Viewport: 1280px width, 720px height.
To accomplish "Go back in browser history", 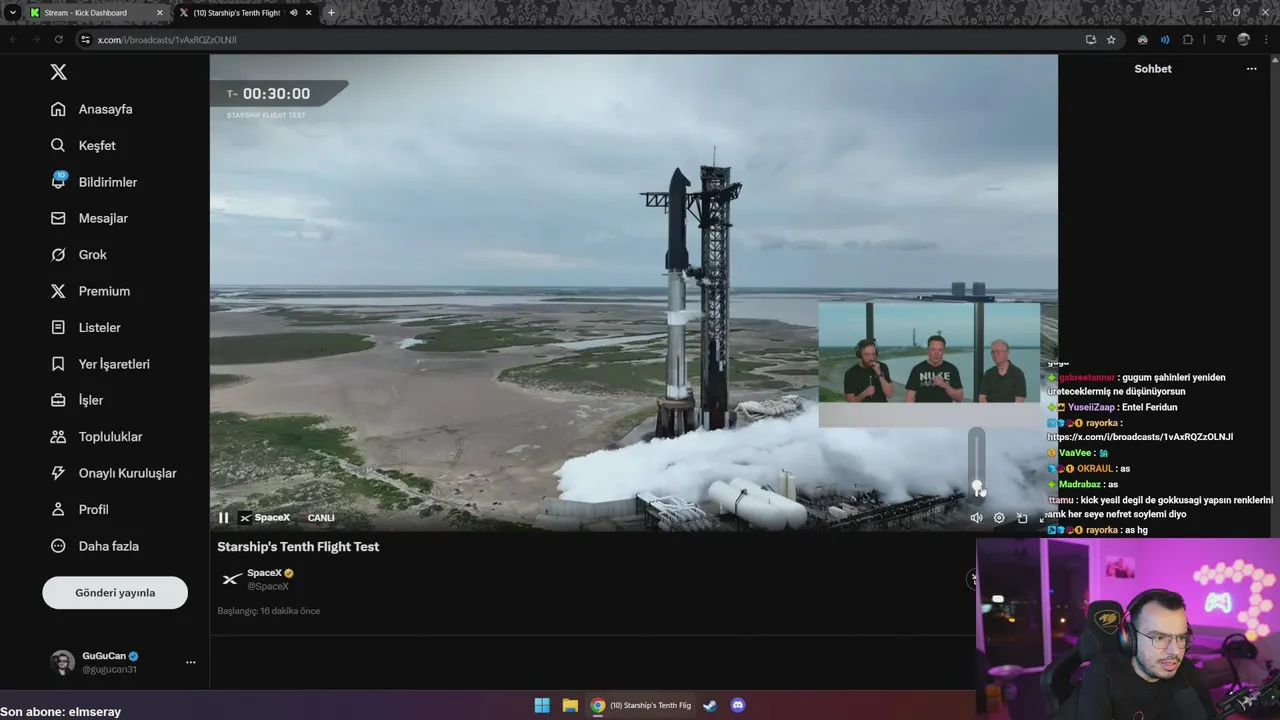I will [x=13, y=39].
